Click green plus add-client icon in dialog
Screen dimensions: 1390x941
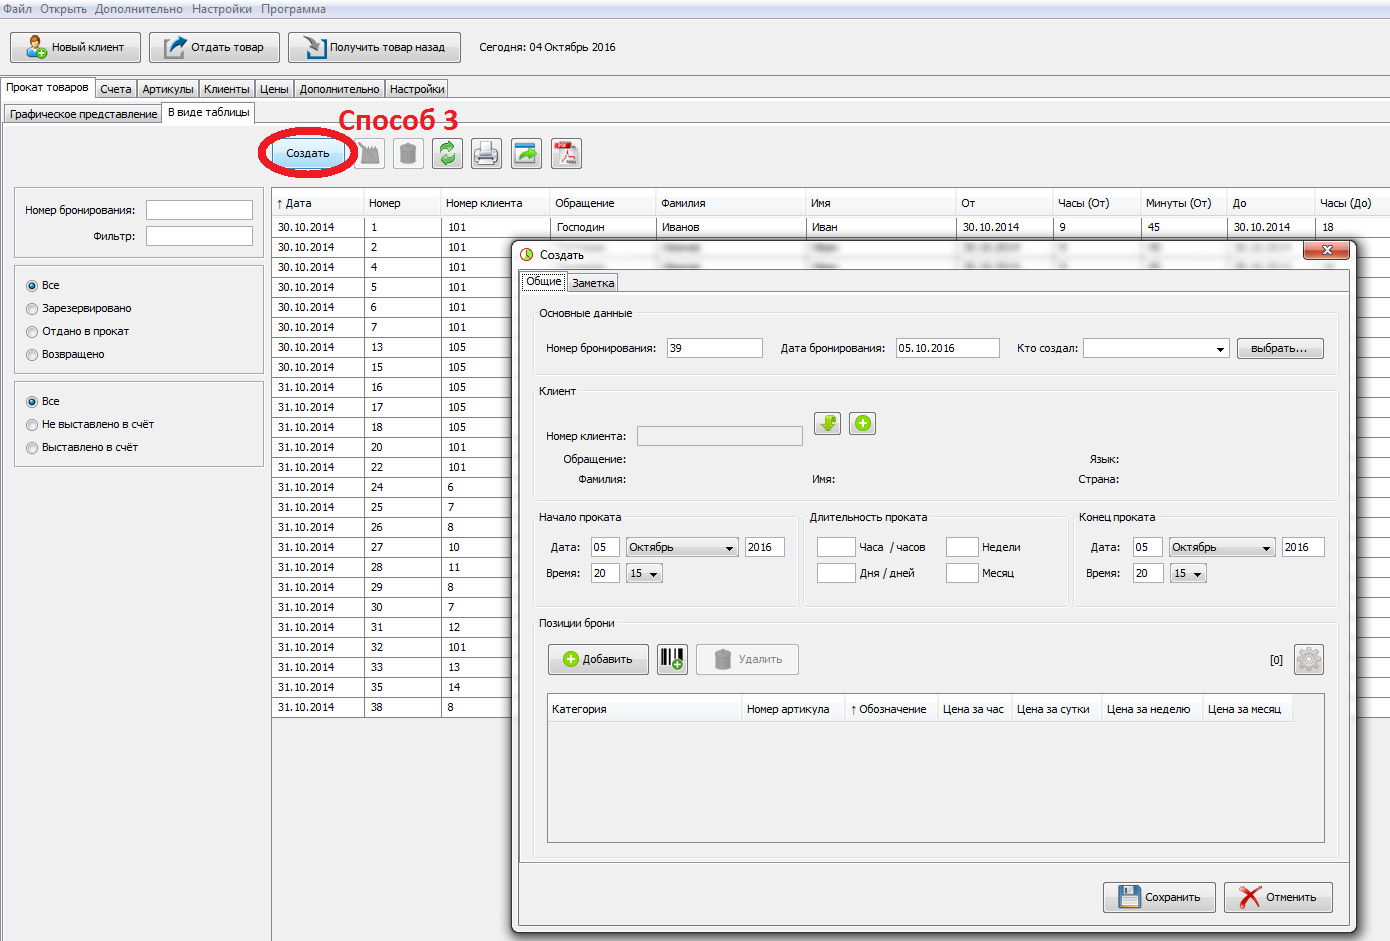(x=863, y=423)
